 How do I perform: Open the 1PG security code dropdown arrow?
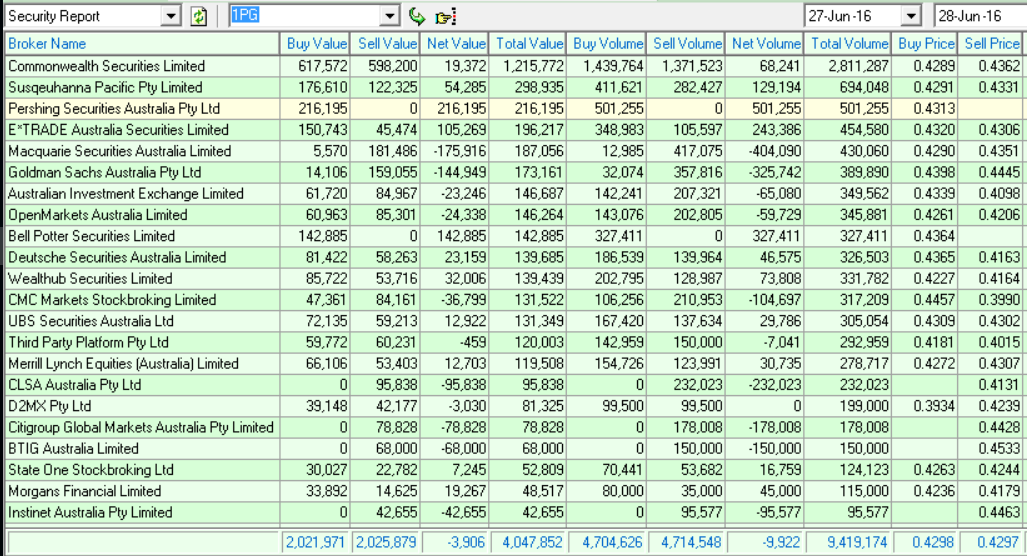[390, 16]
